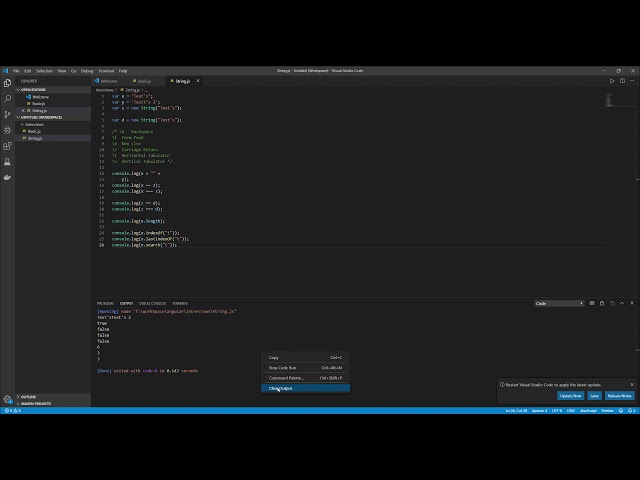Toggle the output scroll lock icon
Screen dimensions: 640x480
602,303
